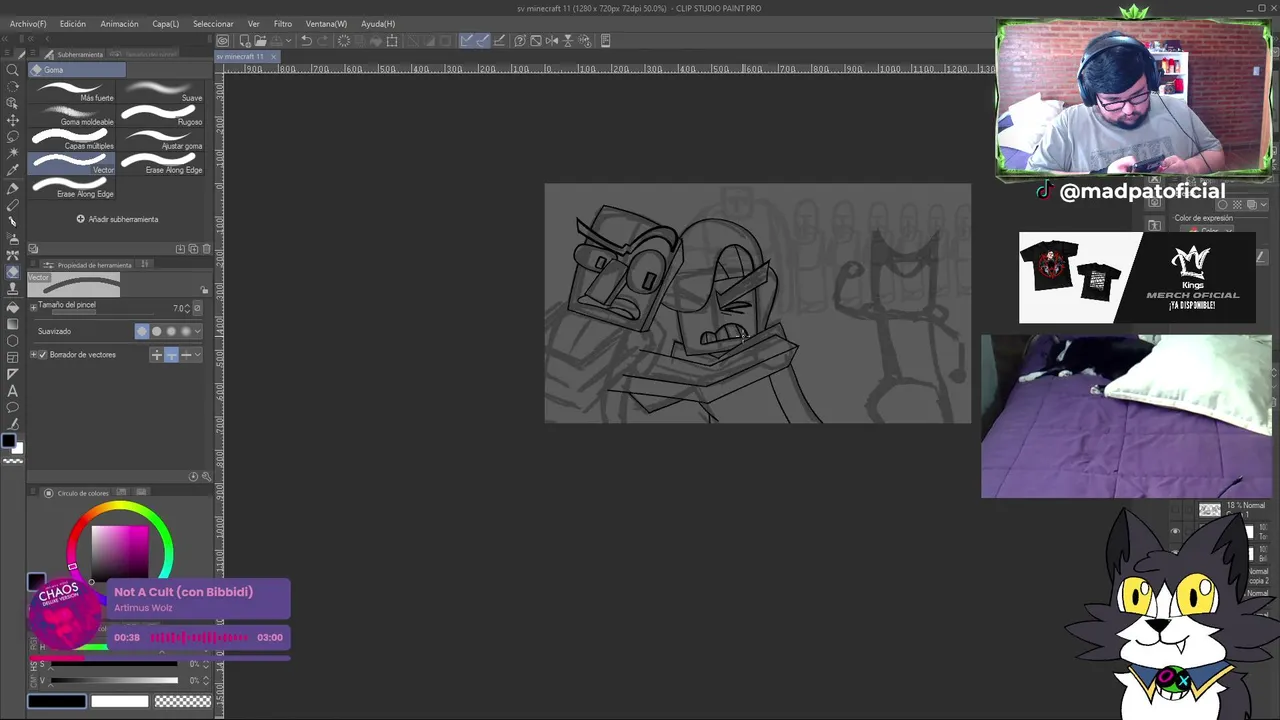This screenshot has height=720, width=1280.
Task: Open the save icon dropdown arrow
Action: tap(288, 41)
